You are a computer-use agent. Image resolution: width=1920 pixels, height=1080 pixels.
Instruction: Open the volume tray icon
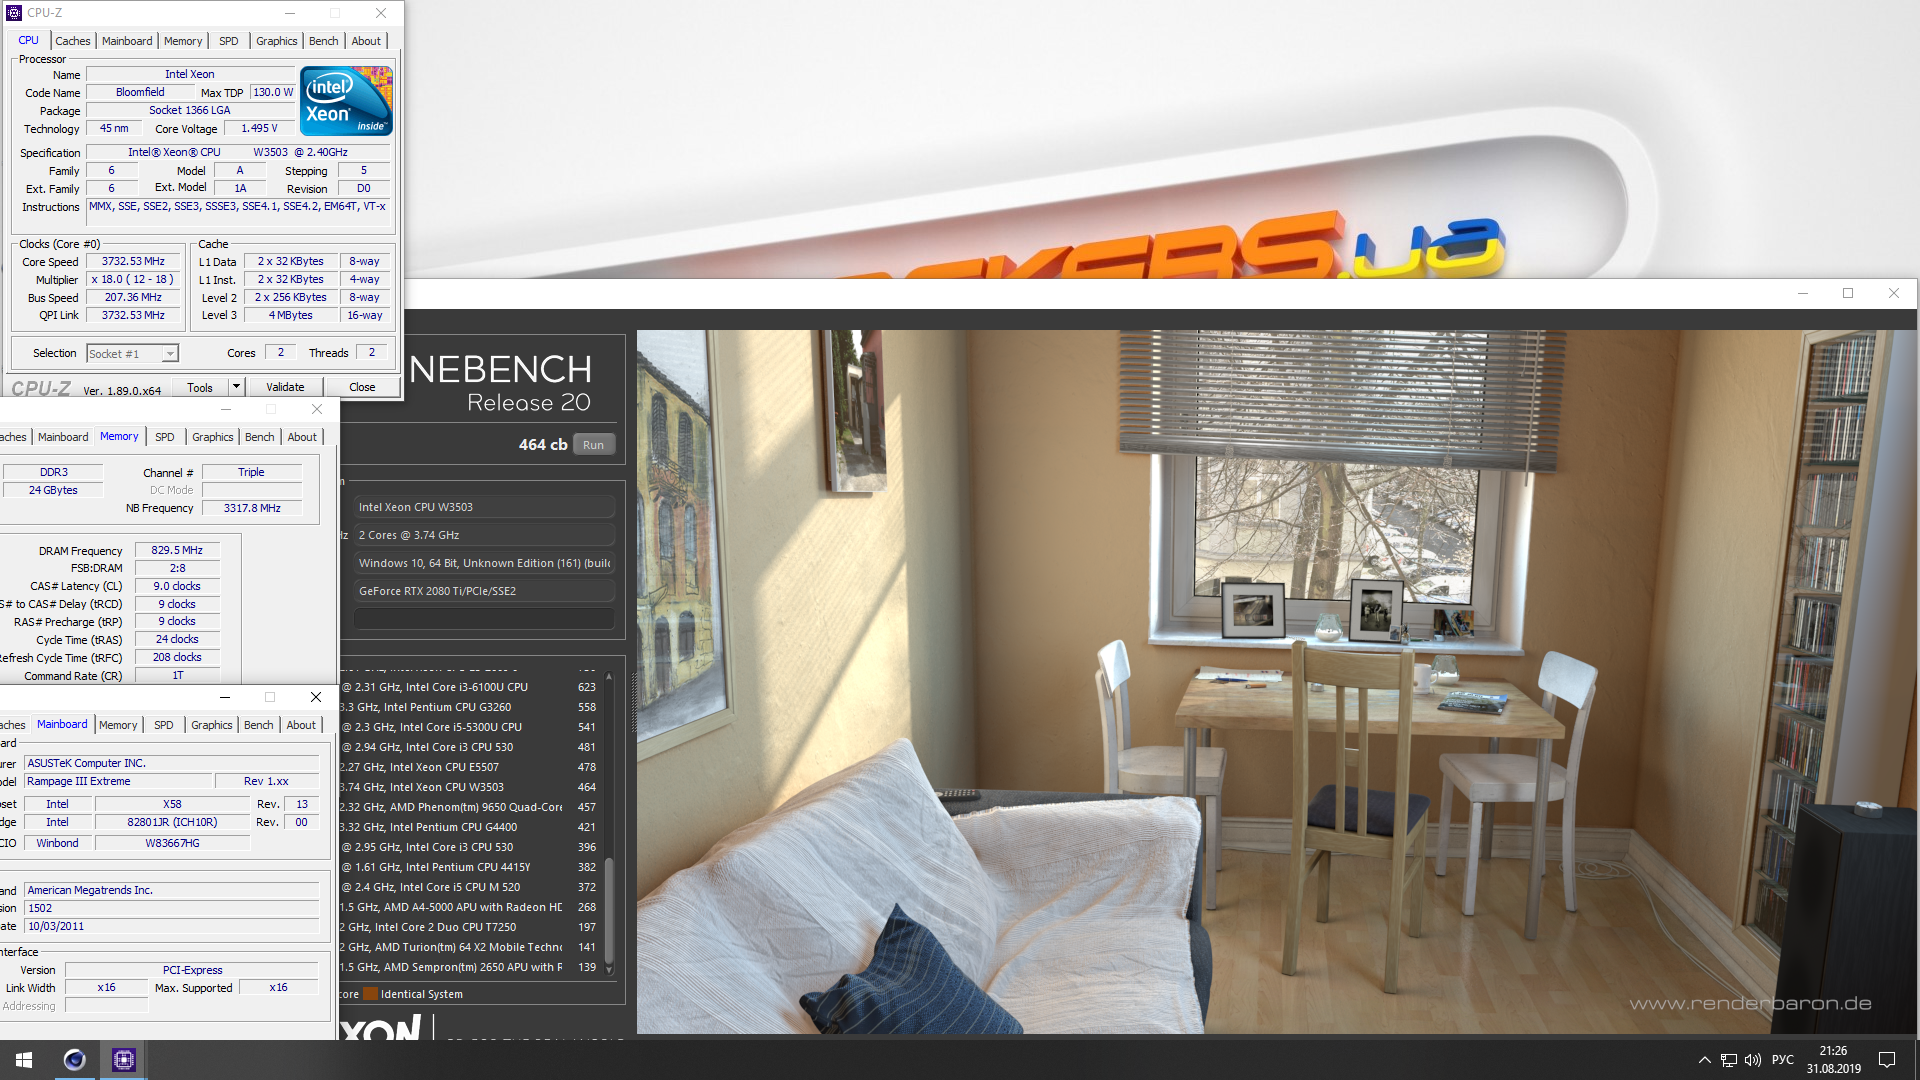1753,1060
